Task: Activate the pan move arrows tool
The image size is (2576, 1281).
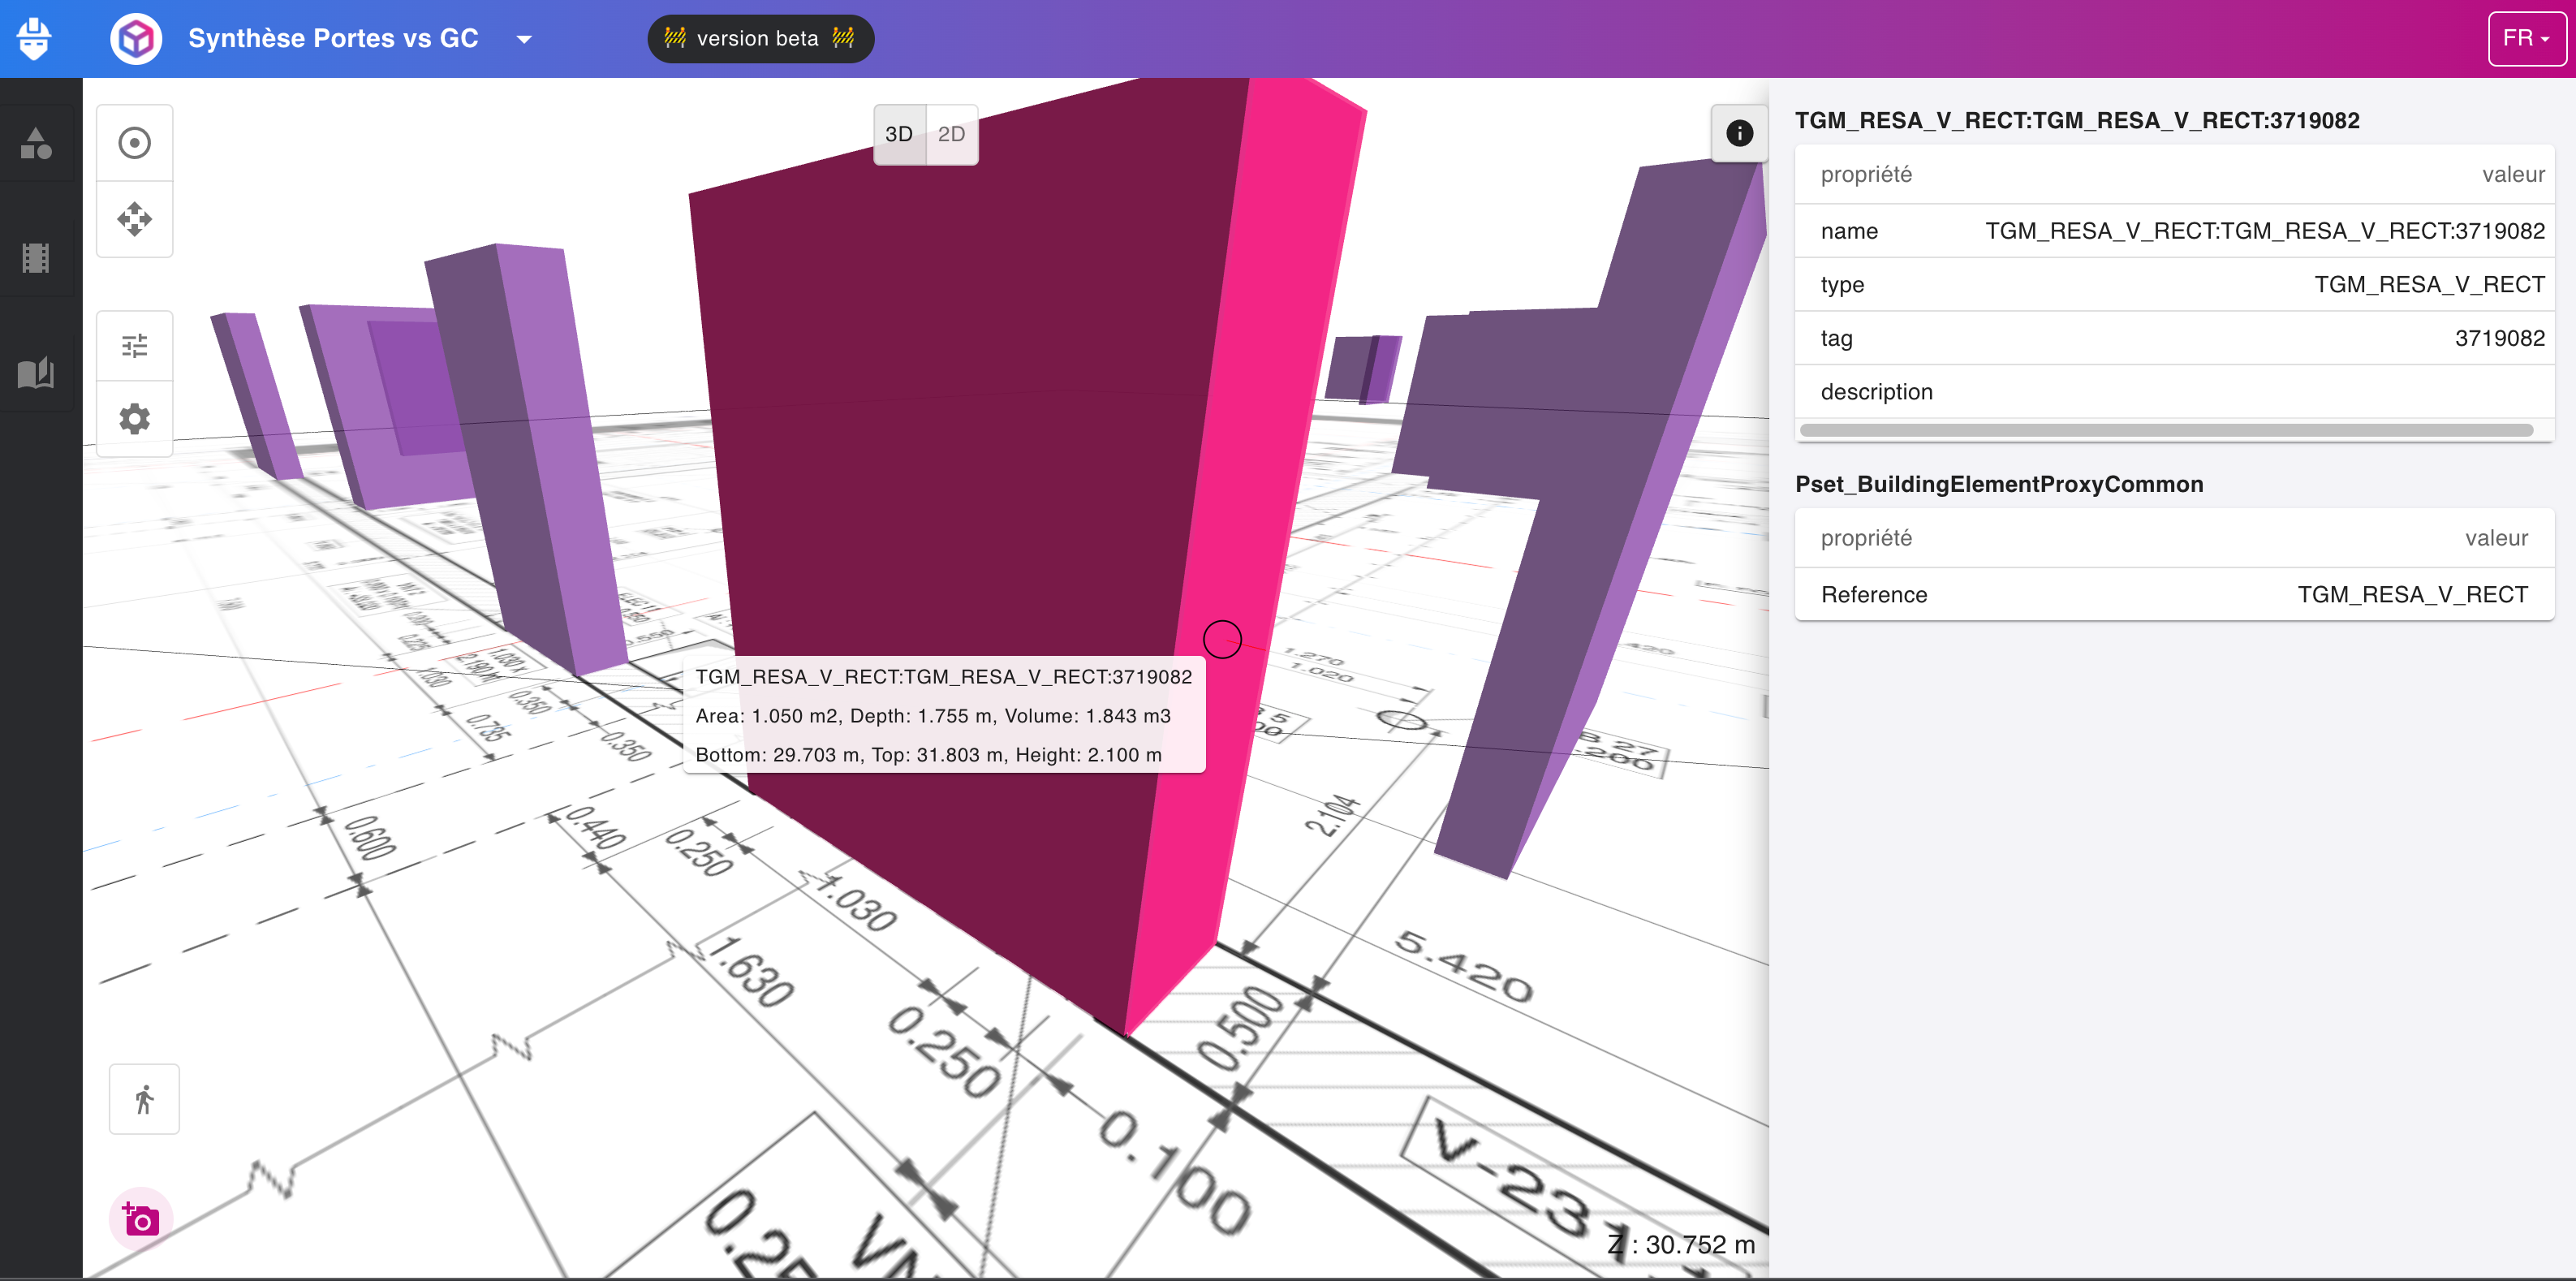Action: [135, 219]
